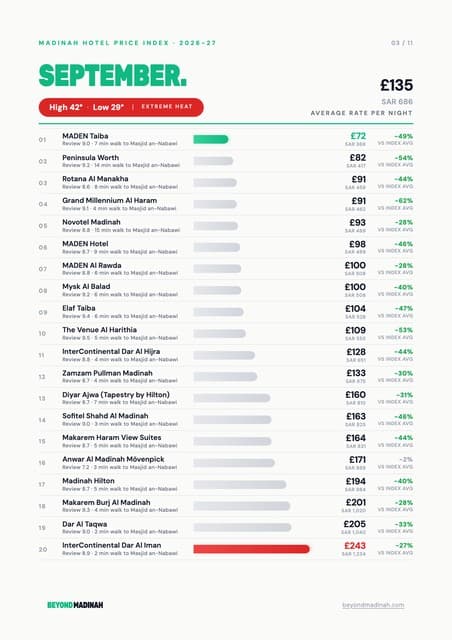The height and width of the screenshot is (640, 452).
Task: Click the red InterContinental Dar Al Iman bar
Action: pyautogui.click(x=251, y=549)
